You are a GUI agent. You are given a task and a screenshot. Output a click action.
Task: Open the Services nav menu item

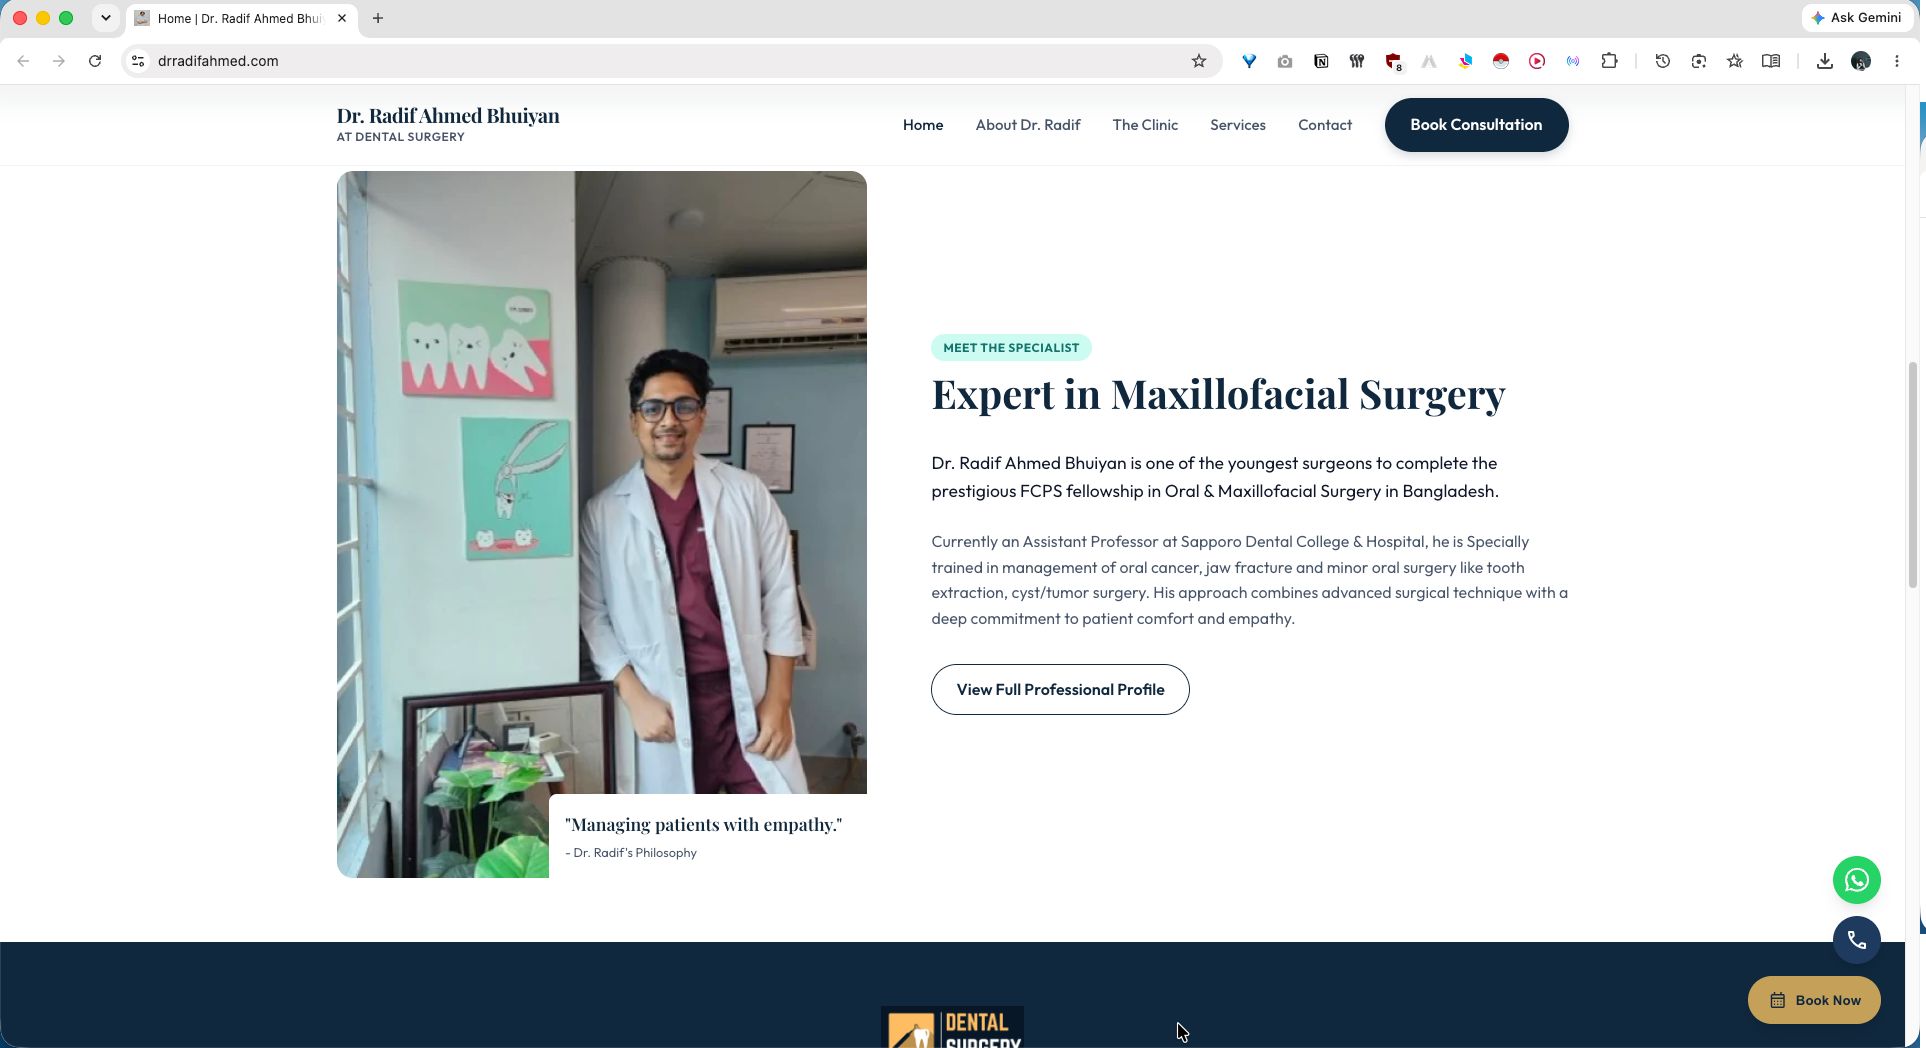(x=1237, y=125)
